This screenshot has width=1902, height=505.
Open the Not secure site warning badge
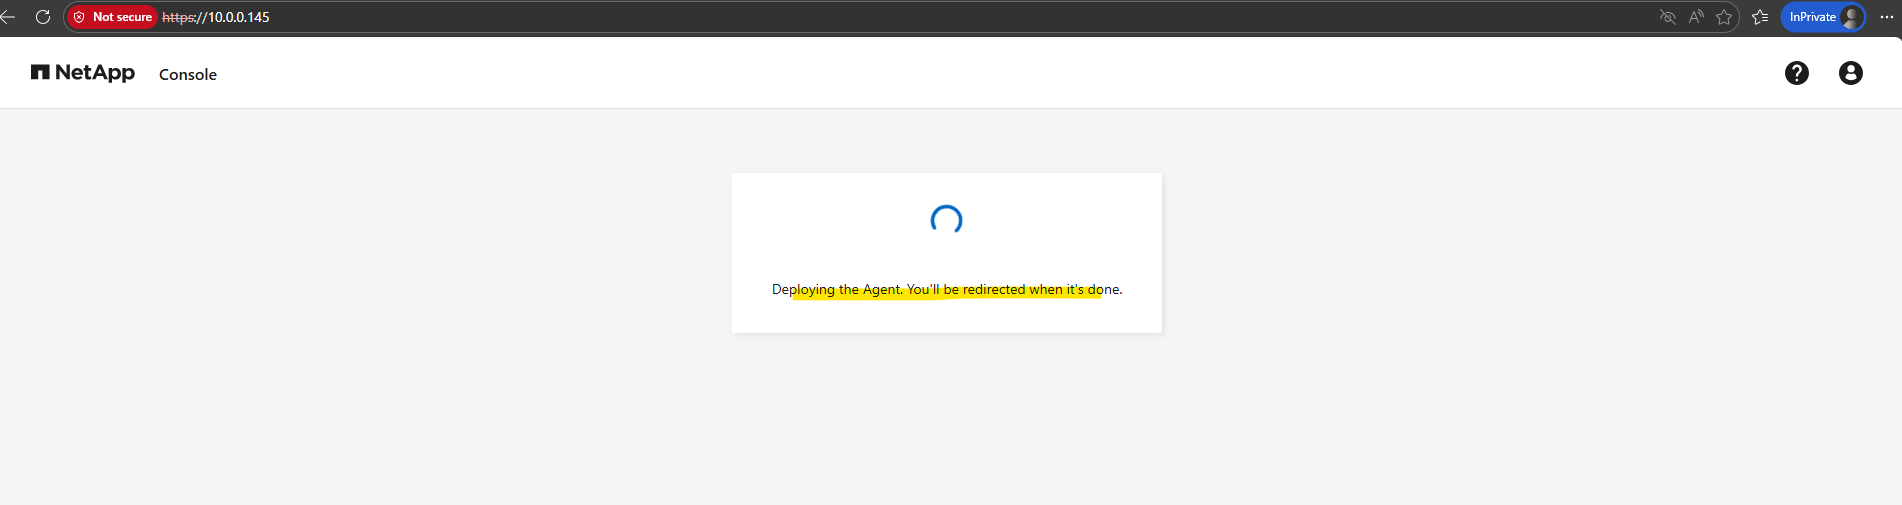[x=113, y=17]
